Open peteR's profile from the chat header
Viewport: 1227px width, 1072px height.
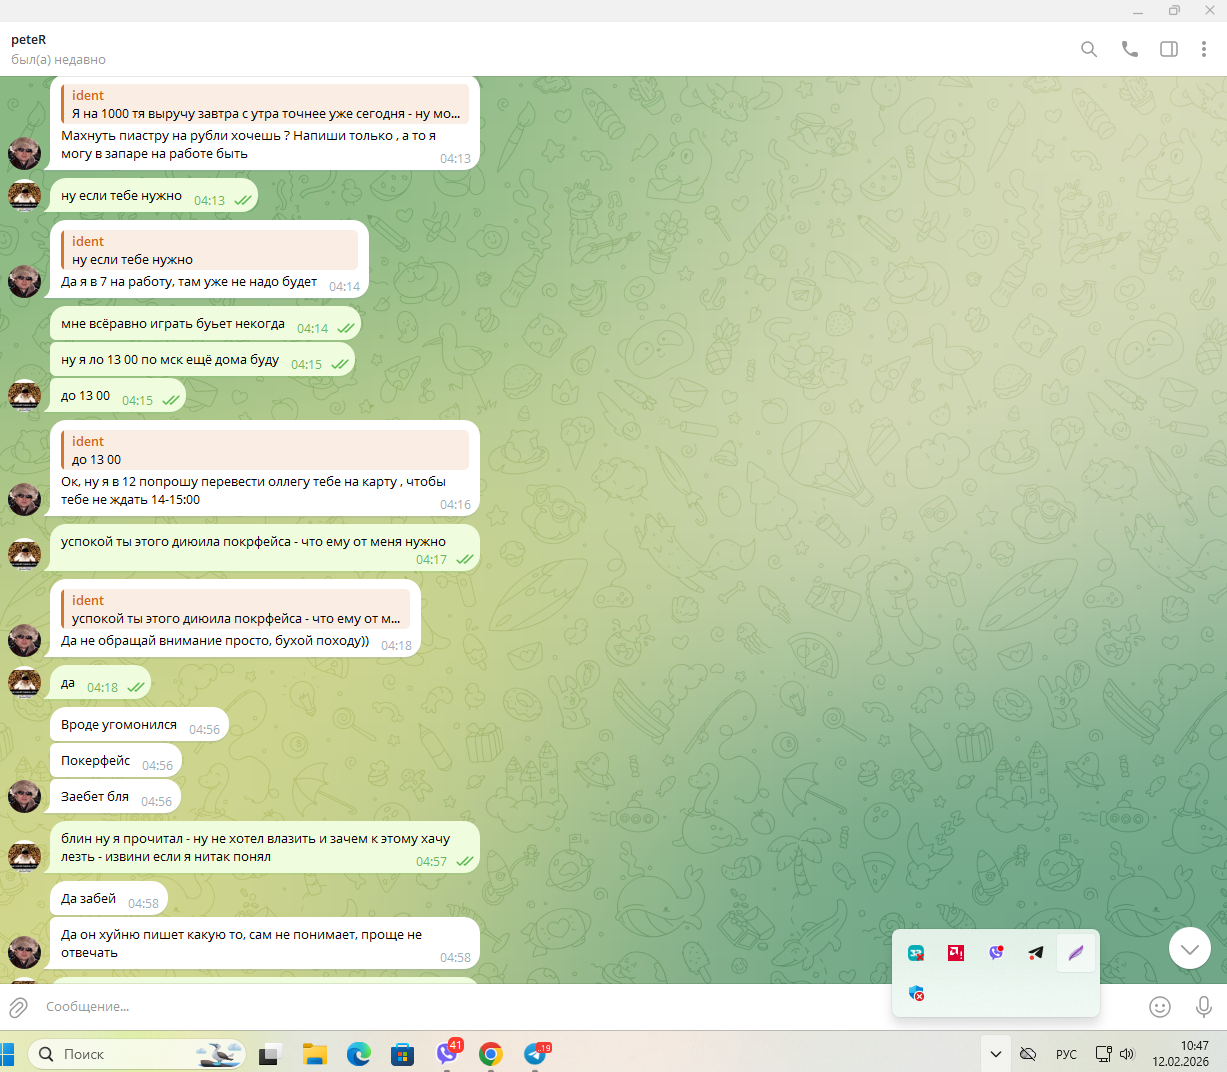tap(29, 40)
